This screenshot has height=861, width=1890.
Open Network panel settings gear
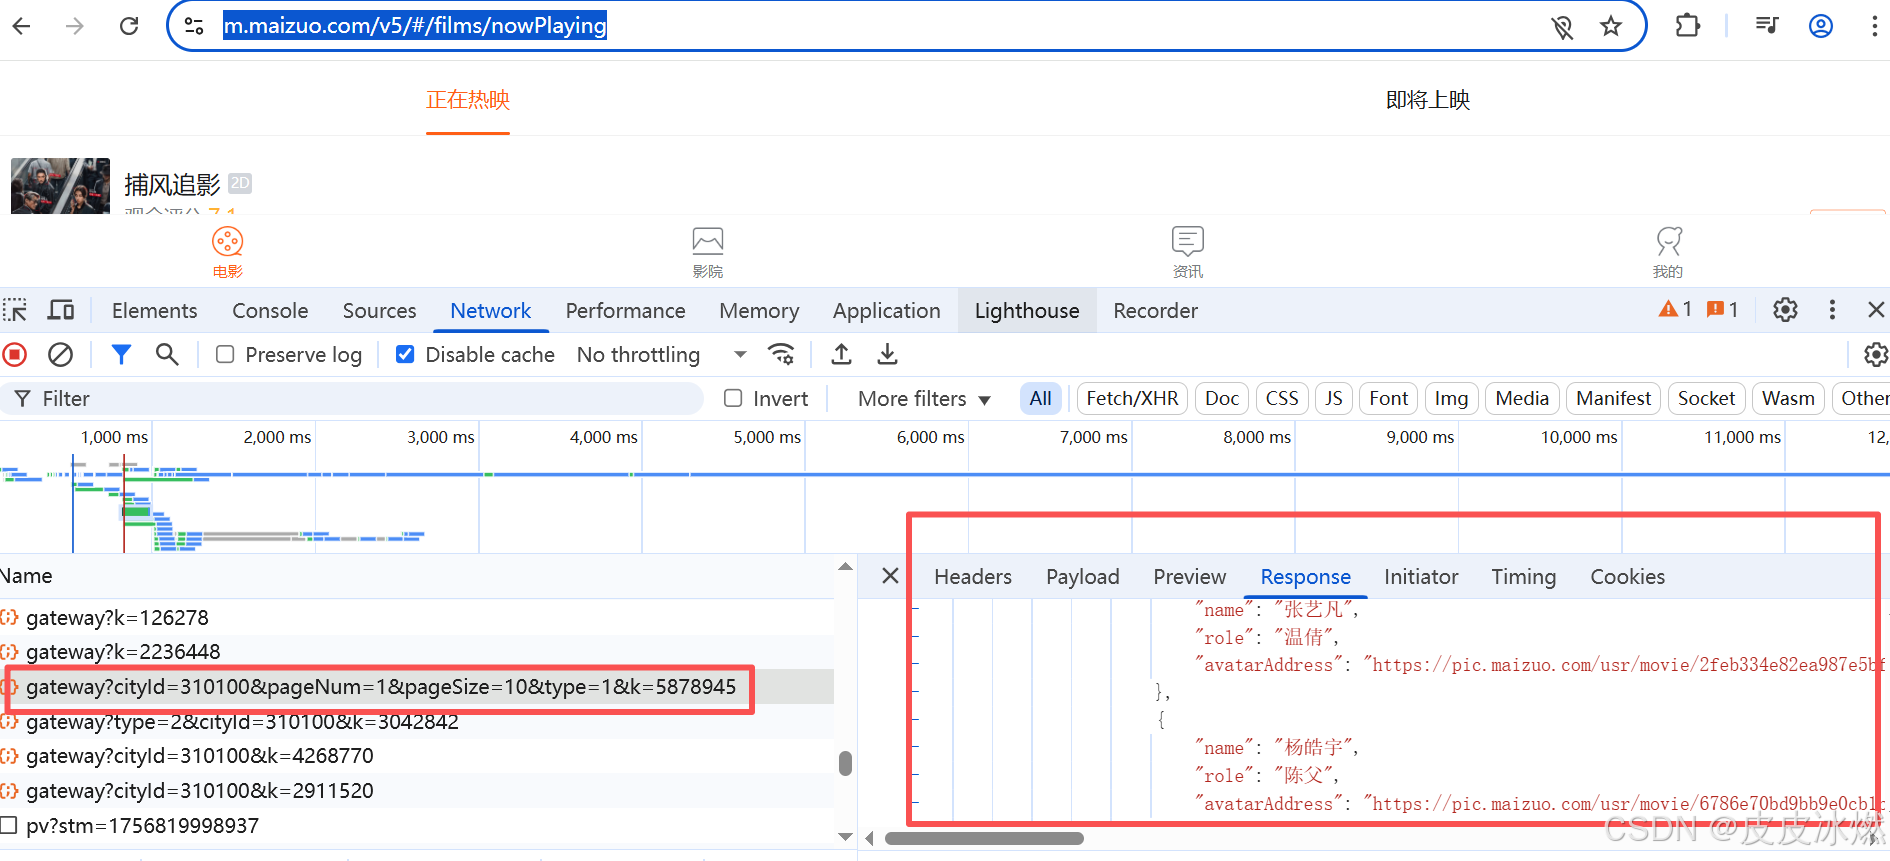(x=1875, y=354)
